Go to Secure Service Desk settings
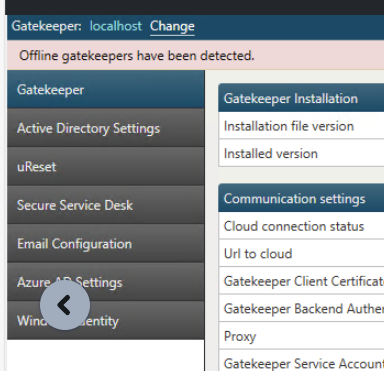The width and height of the screenshot is (384, 371). pyautogui.click(x=106, y=205)
